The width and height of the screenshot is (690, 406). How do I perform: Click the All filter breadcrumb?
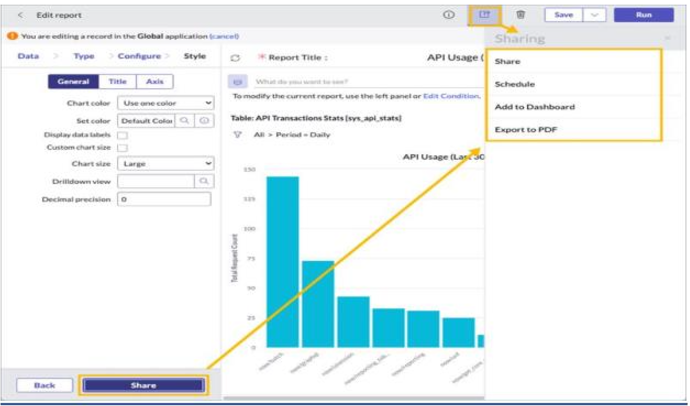(259, 135)
